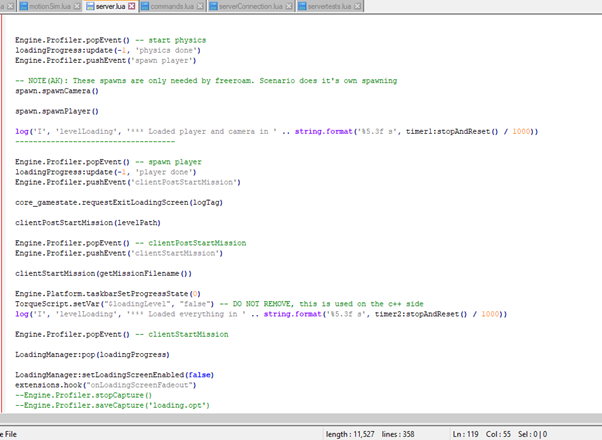Image resolution: width=602 pixels, height=440 pixels.
Task: Switch to the serverConnection.lua tab
Action: [250, 6]
